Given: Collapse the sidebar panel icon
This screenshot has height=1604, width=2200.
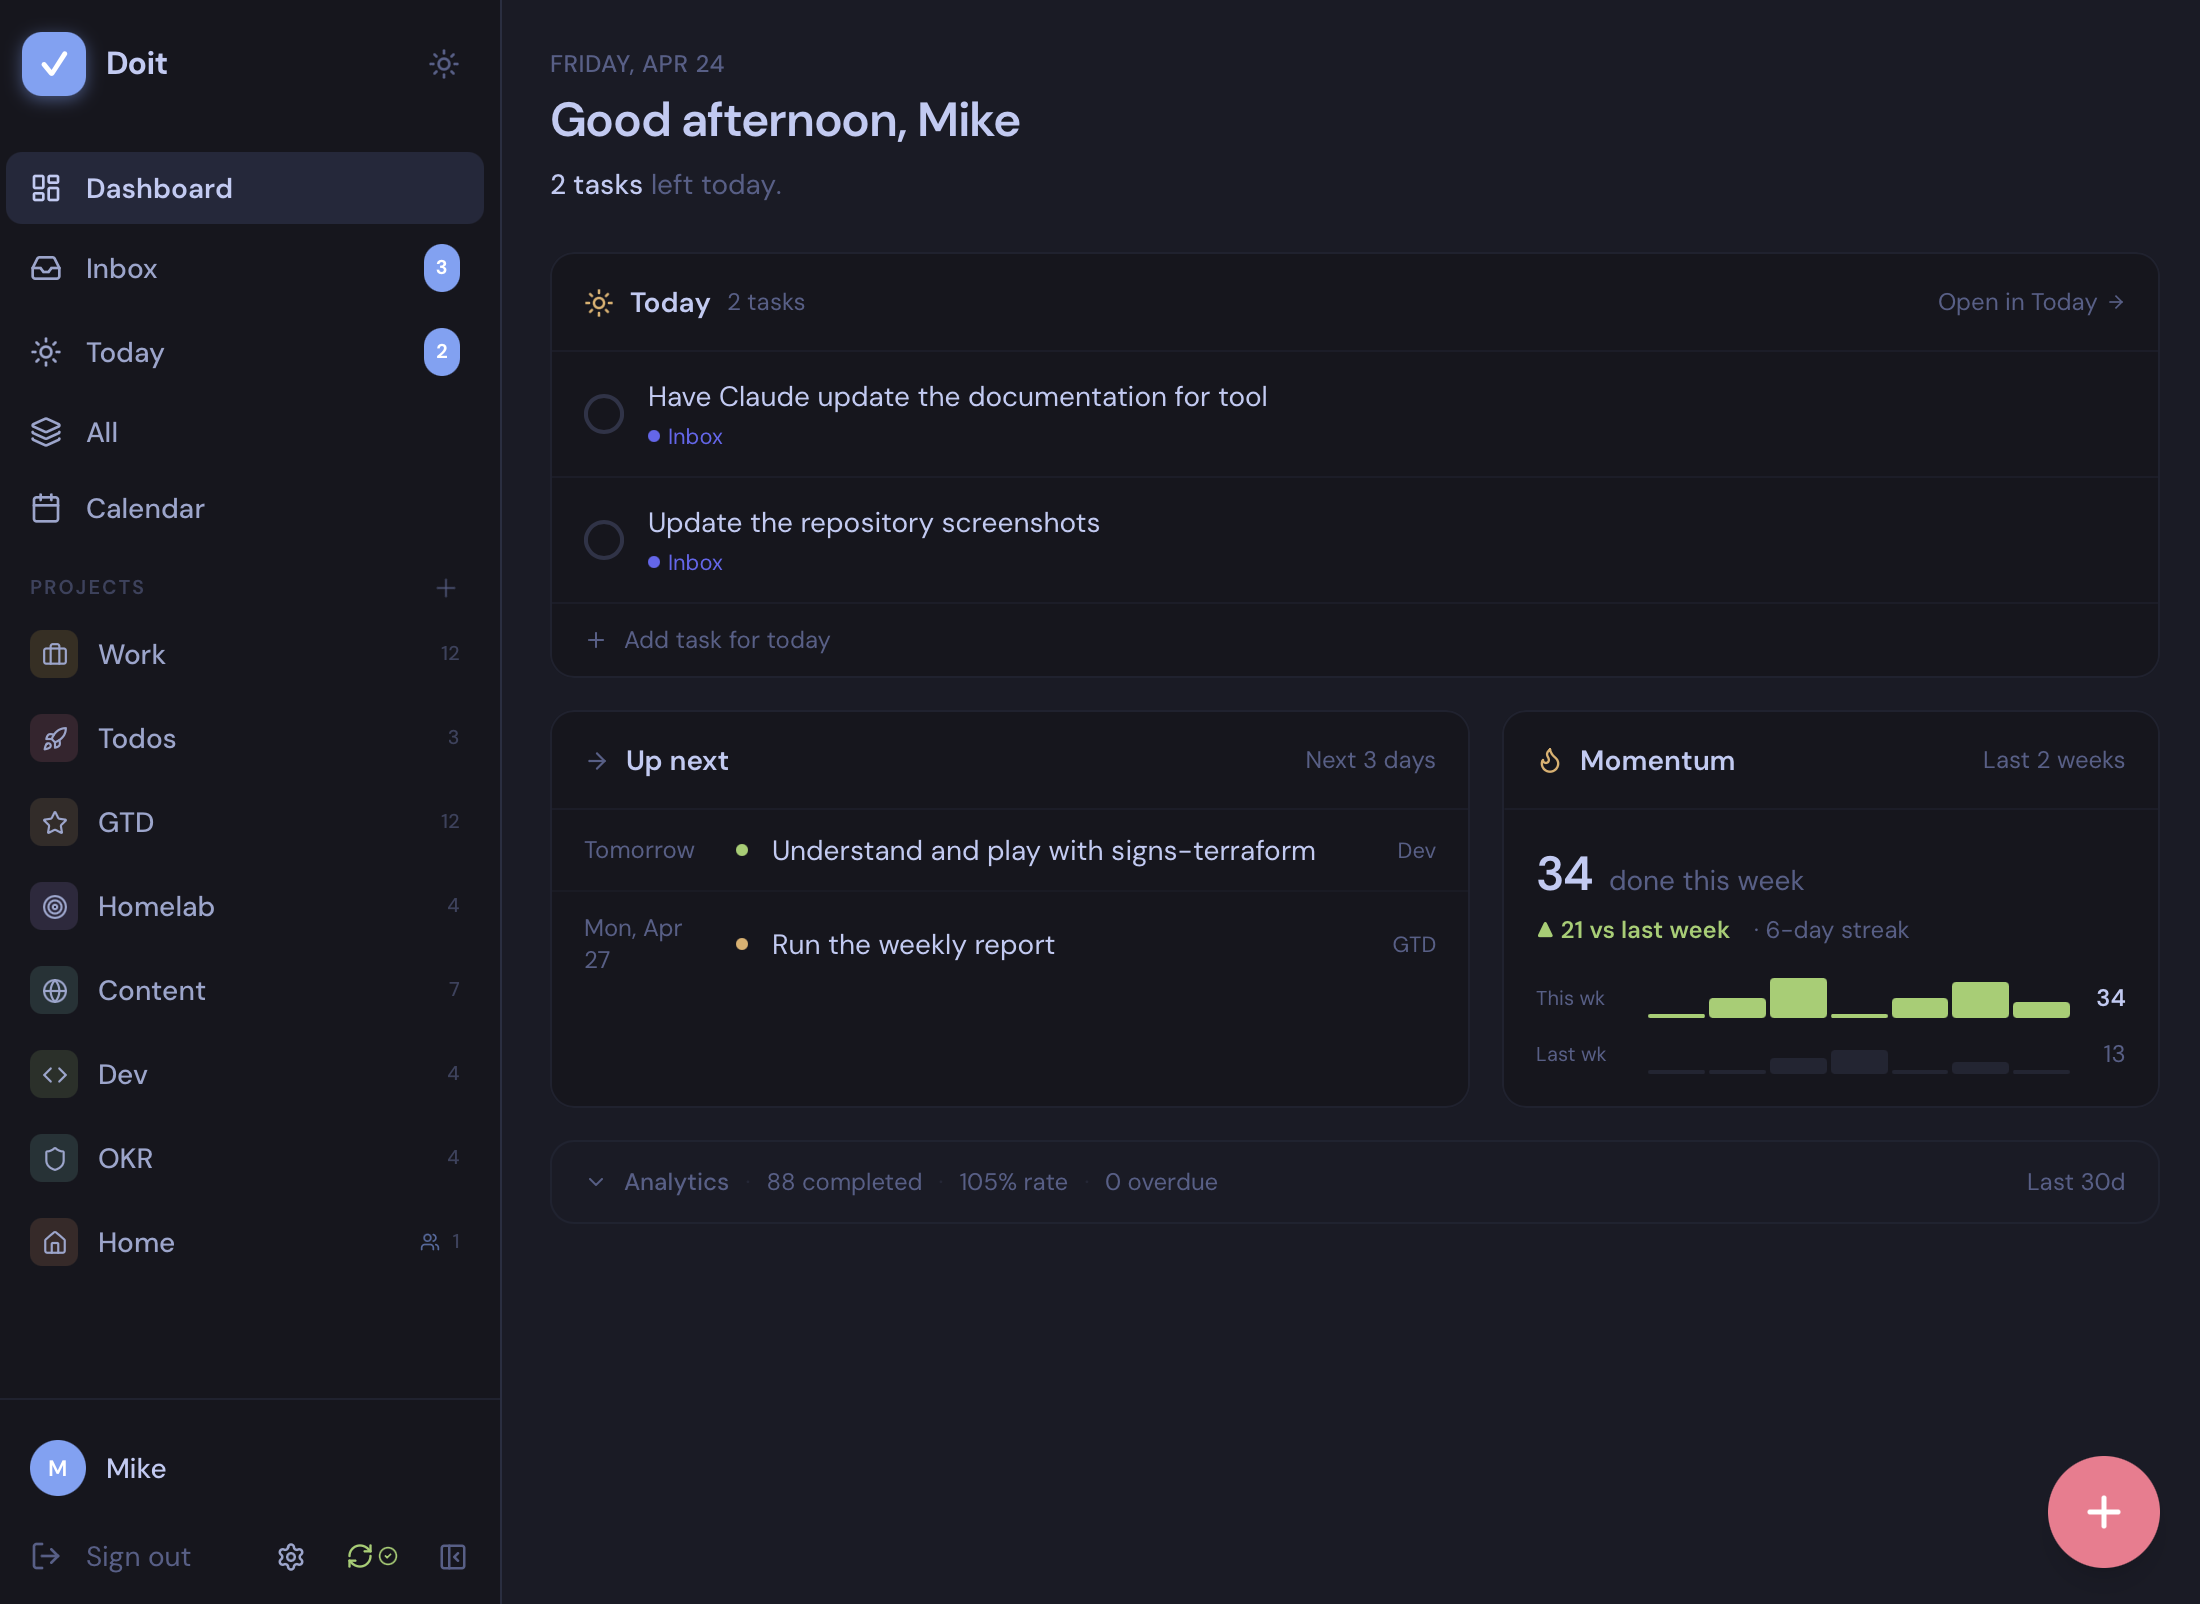Looking at the screenshot, I should pos(453,1556).
